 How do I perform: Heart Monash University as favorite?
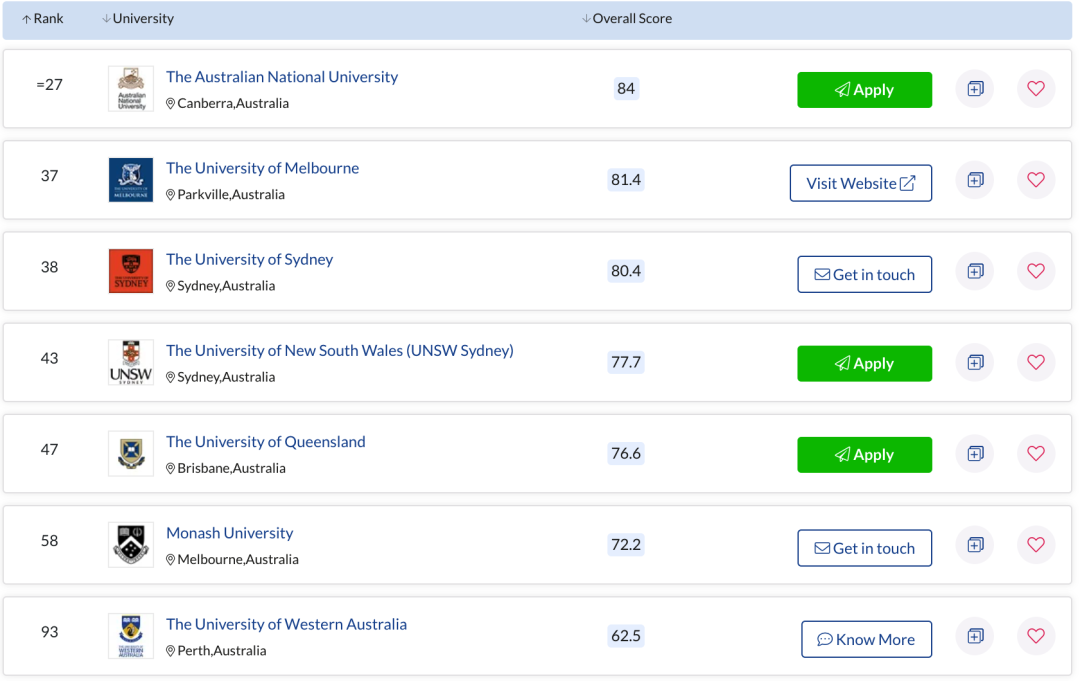tap(1036, 545)
